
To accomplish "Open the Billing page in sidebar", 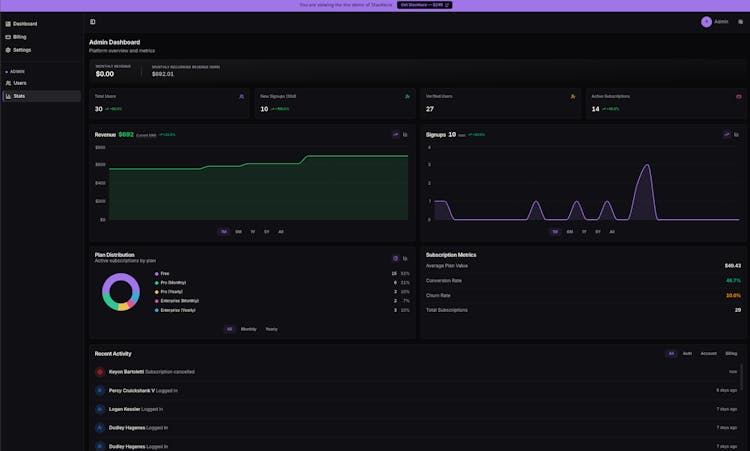I will 20,36.
